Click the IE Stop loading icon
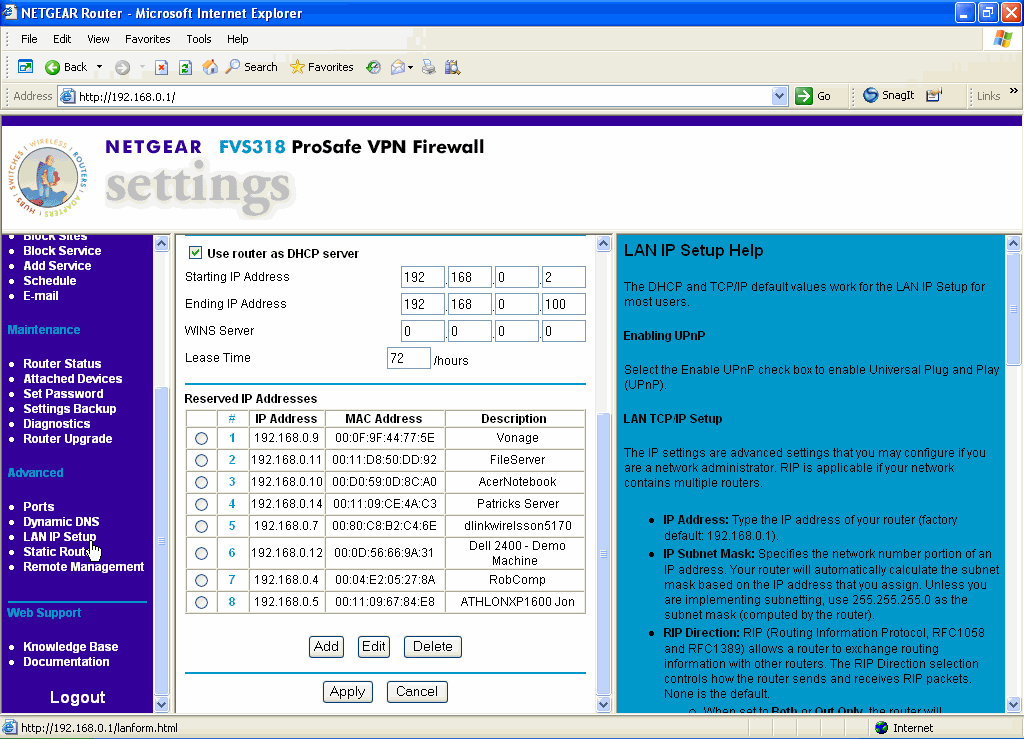The width and height of the screenshot is (1024, 739). 161,67
